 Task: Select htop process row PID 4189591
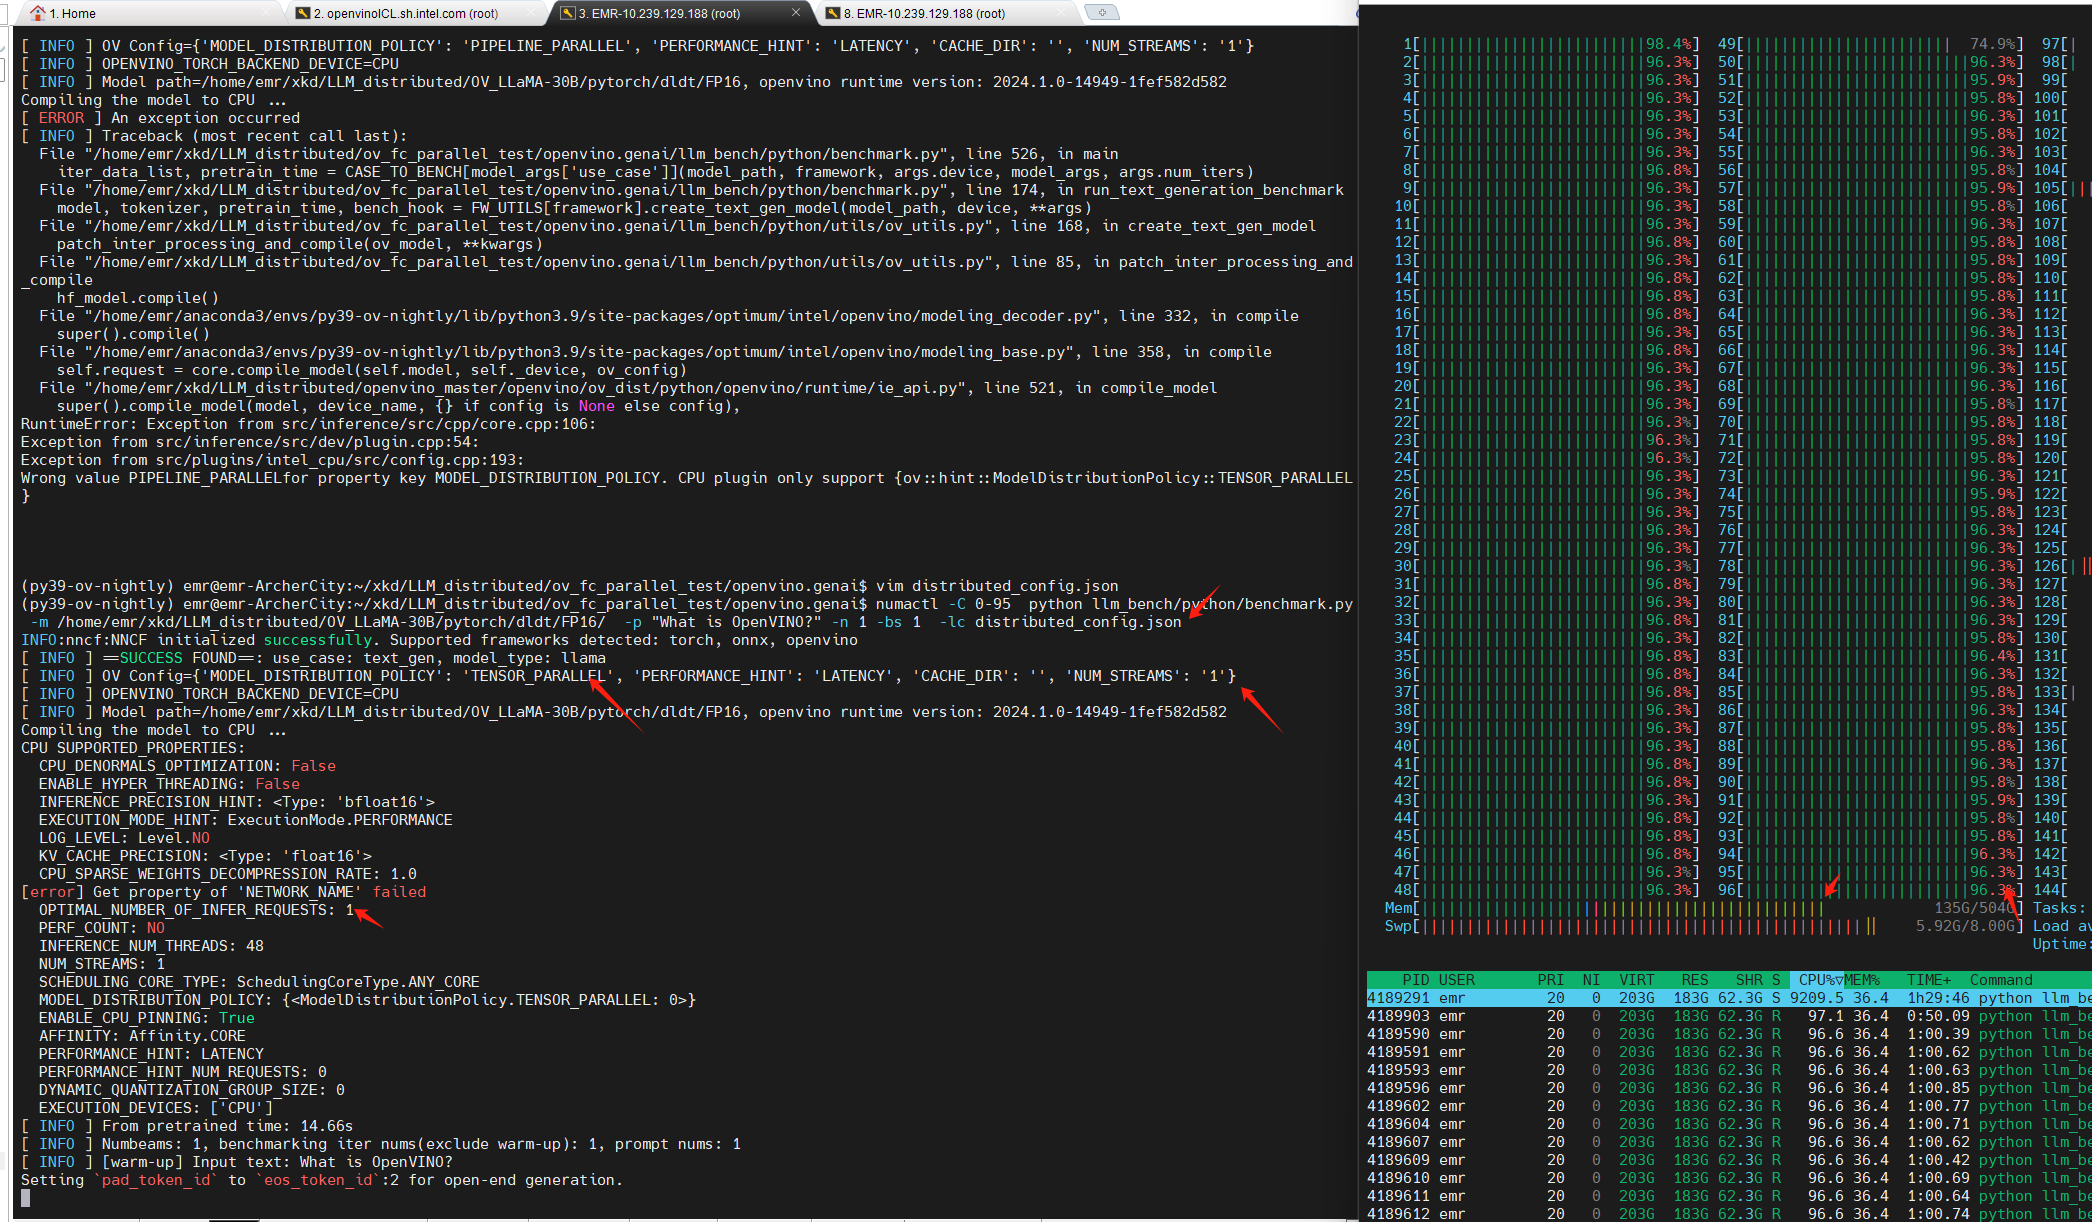point(1729,1052)
